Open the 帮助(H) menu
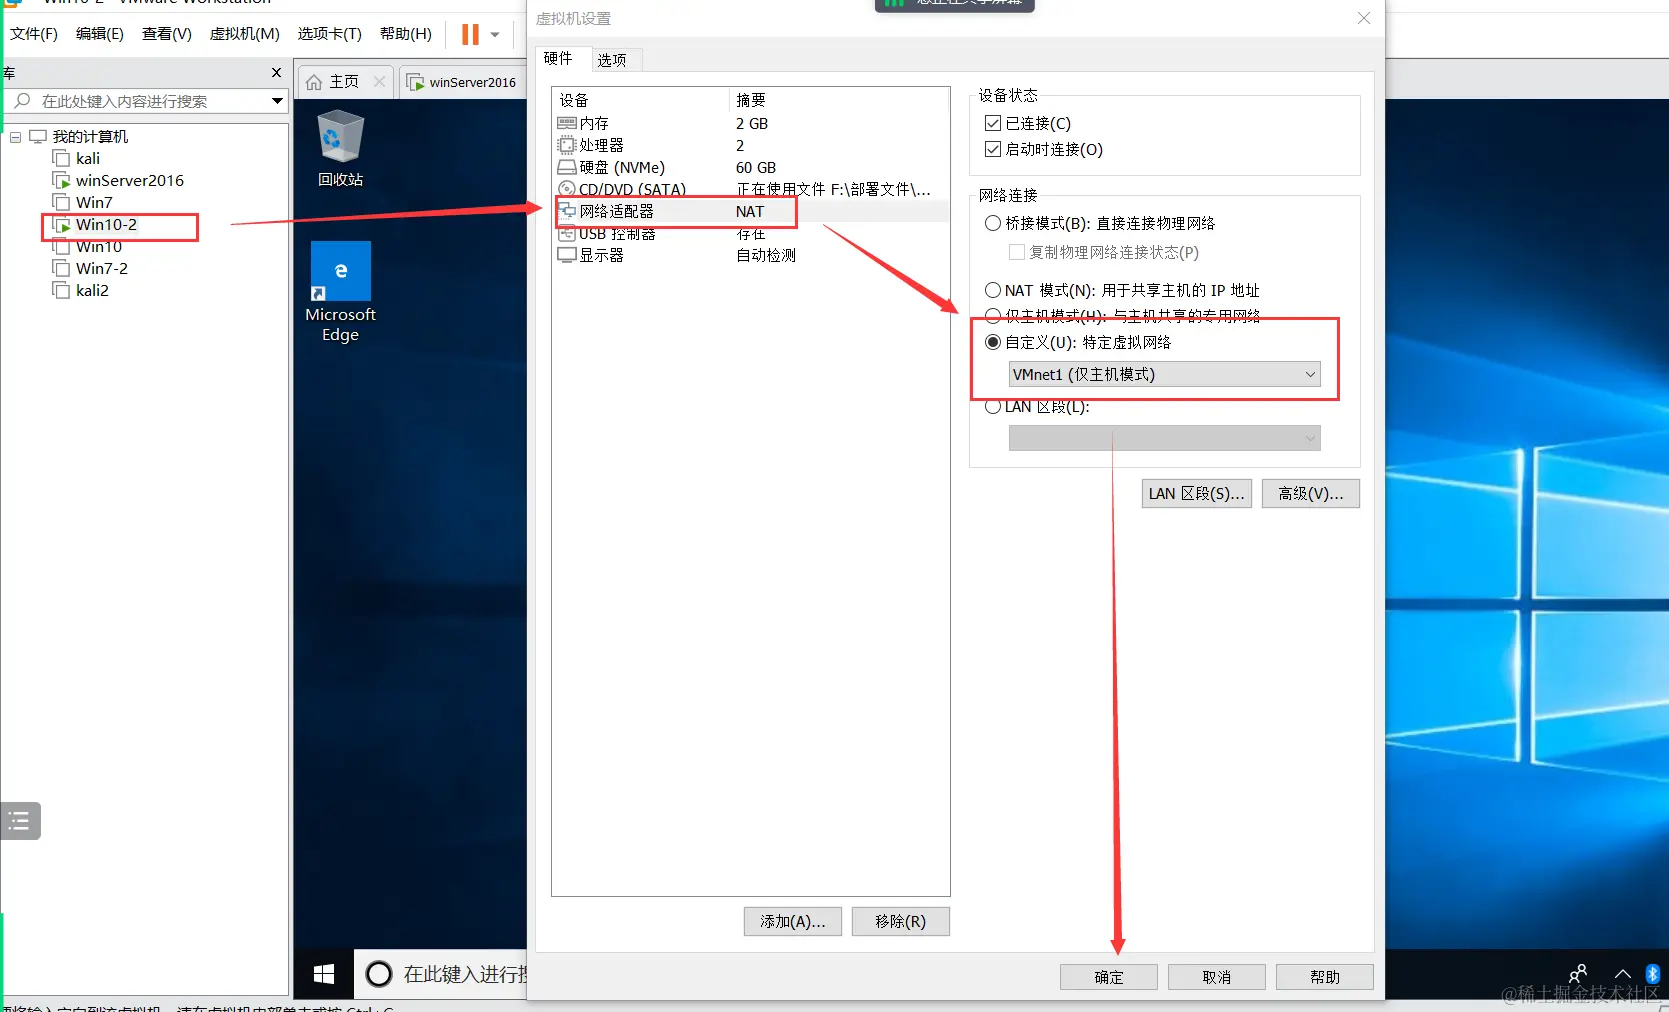1669x1012 pixels. click(406, 34)
